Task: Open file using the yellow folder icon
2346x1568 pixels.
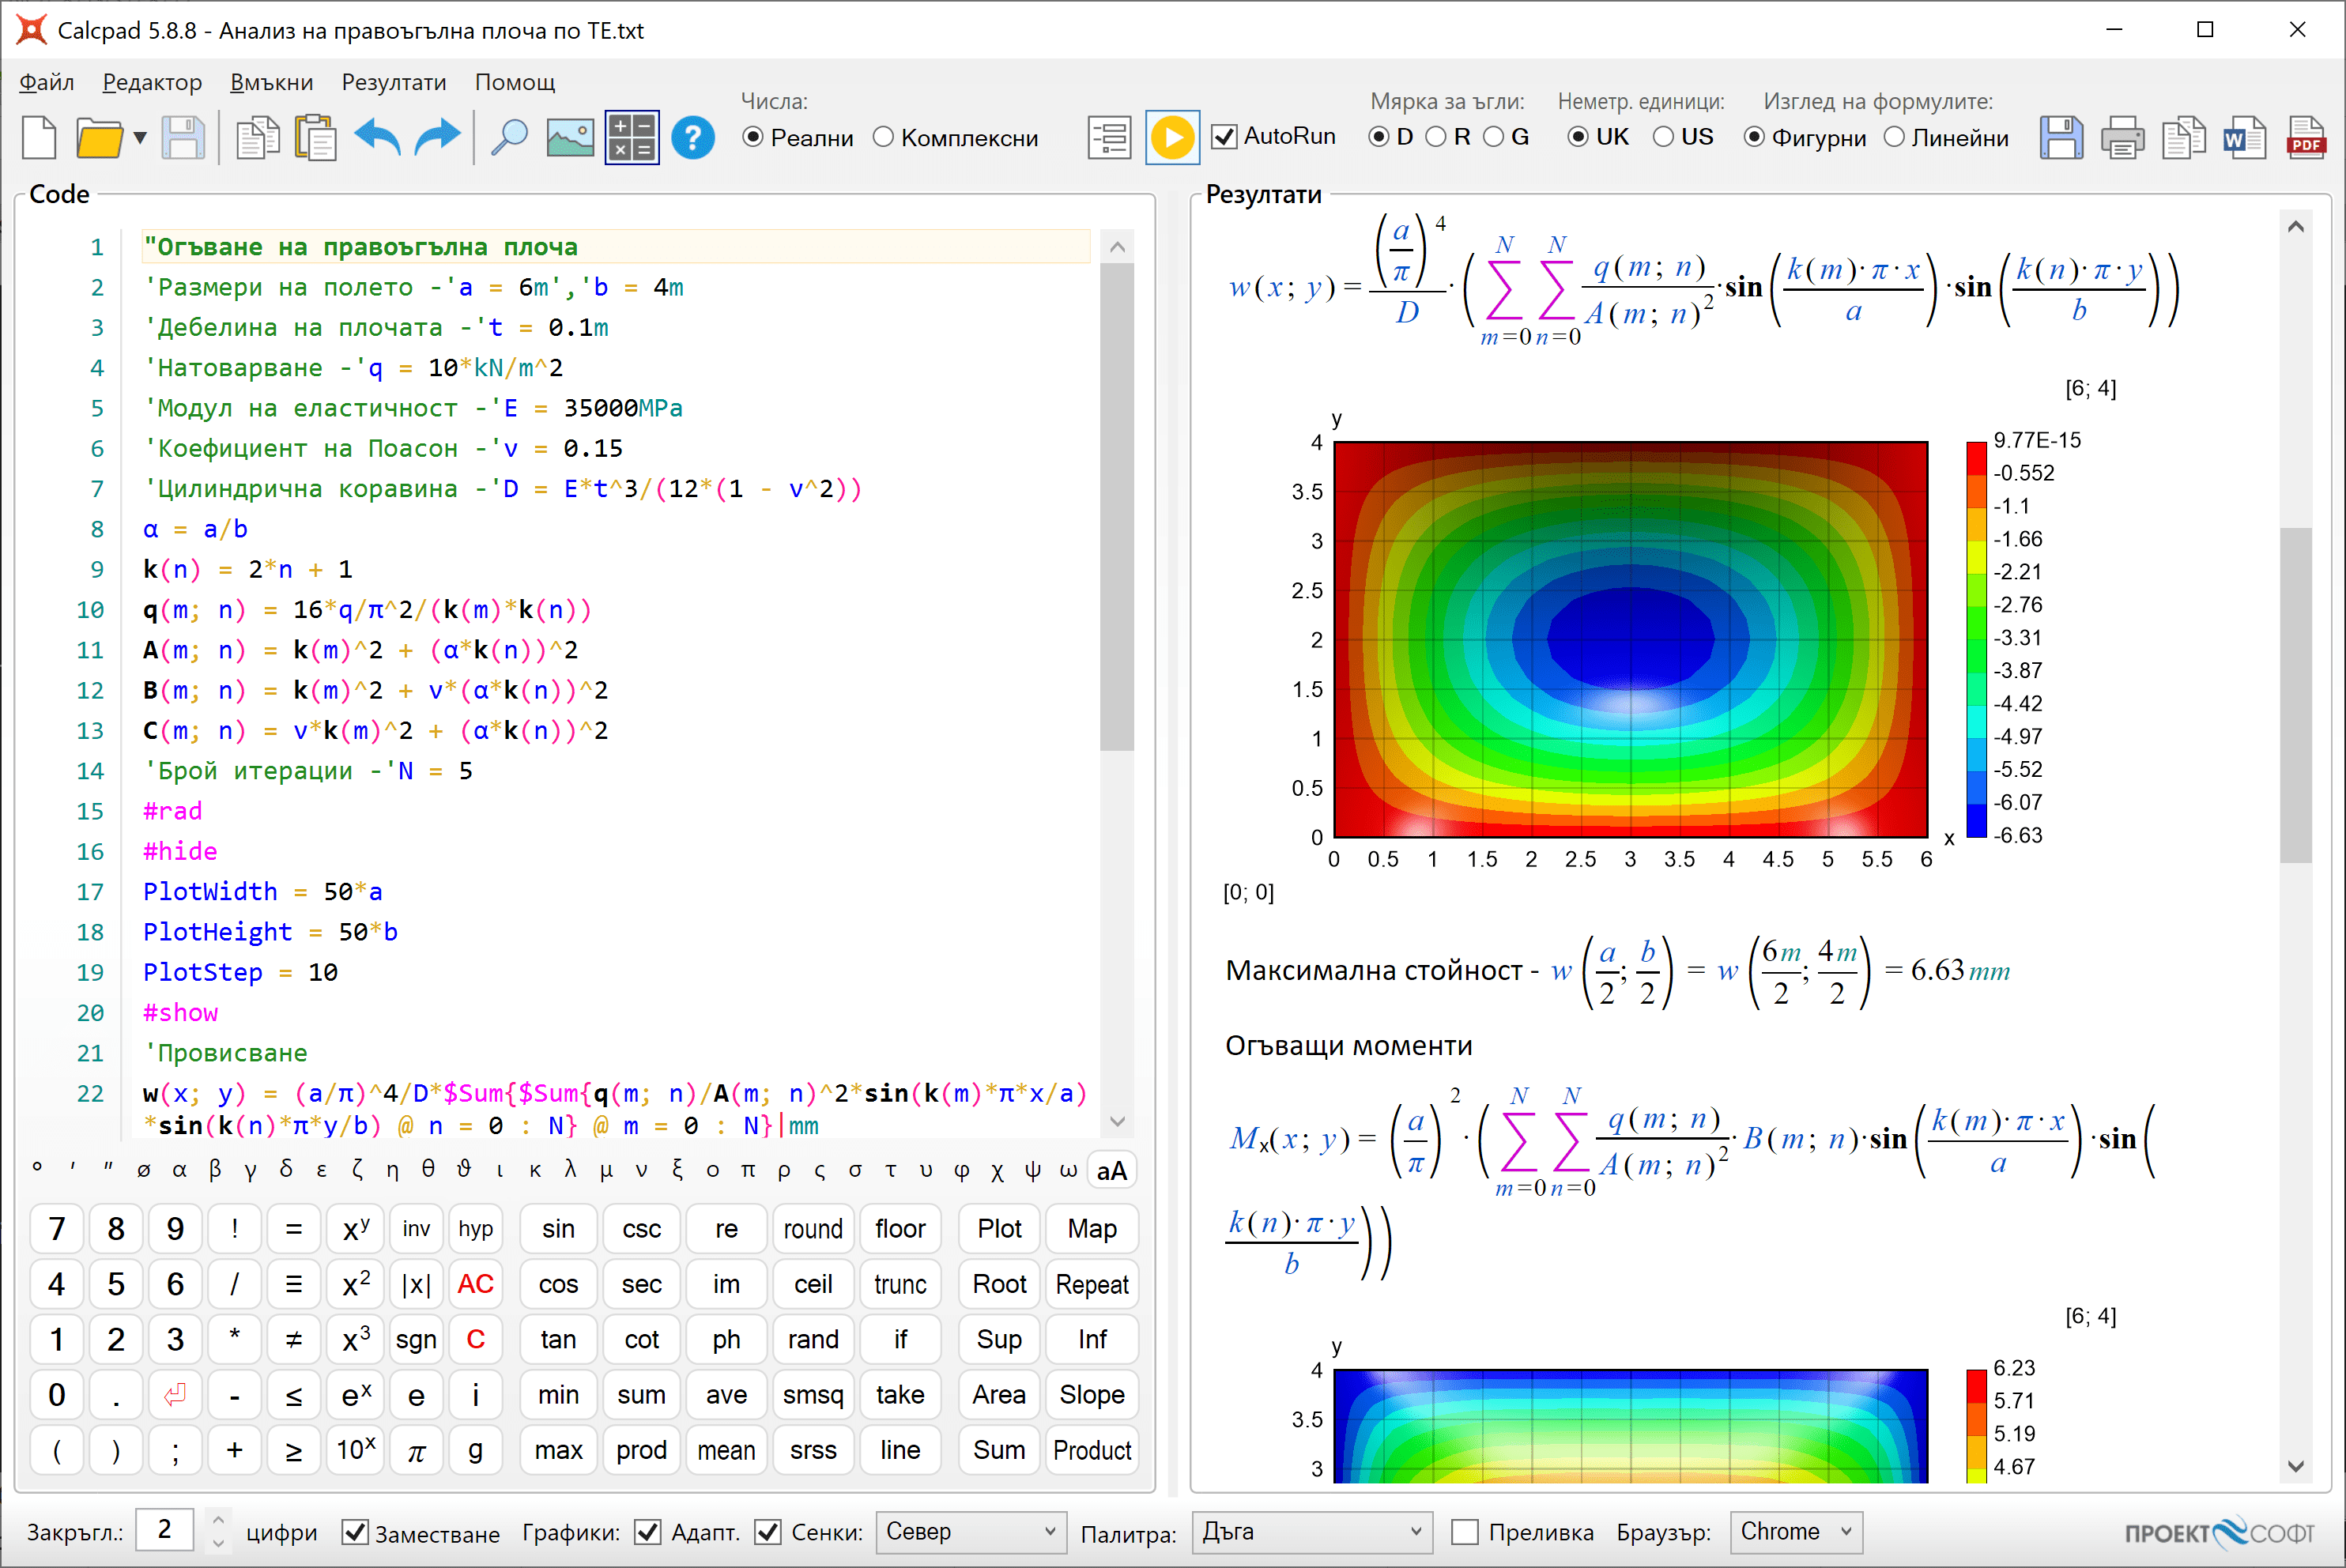Action: (99, 138)
